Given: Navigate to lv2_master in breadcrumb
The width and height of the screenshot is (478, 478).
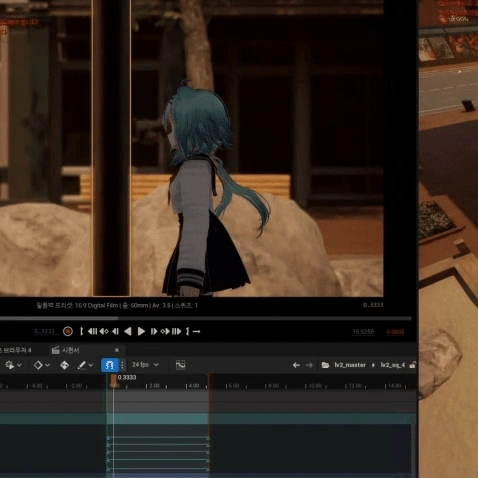Looking at the screenshot, I should [350, 365].
